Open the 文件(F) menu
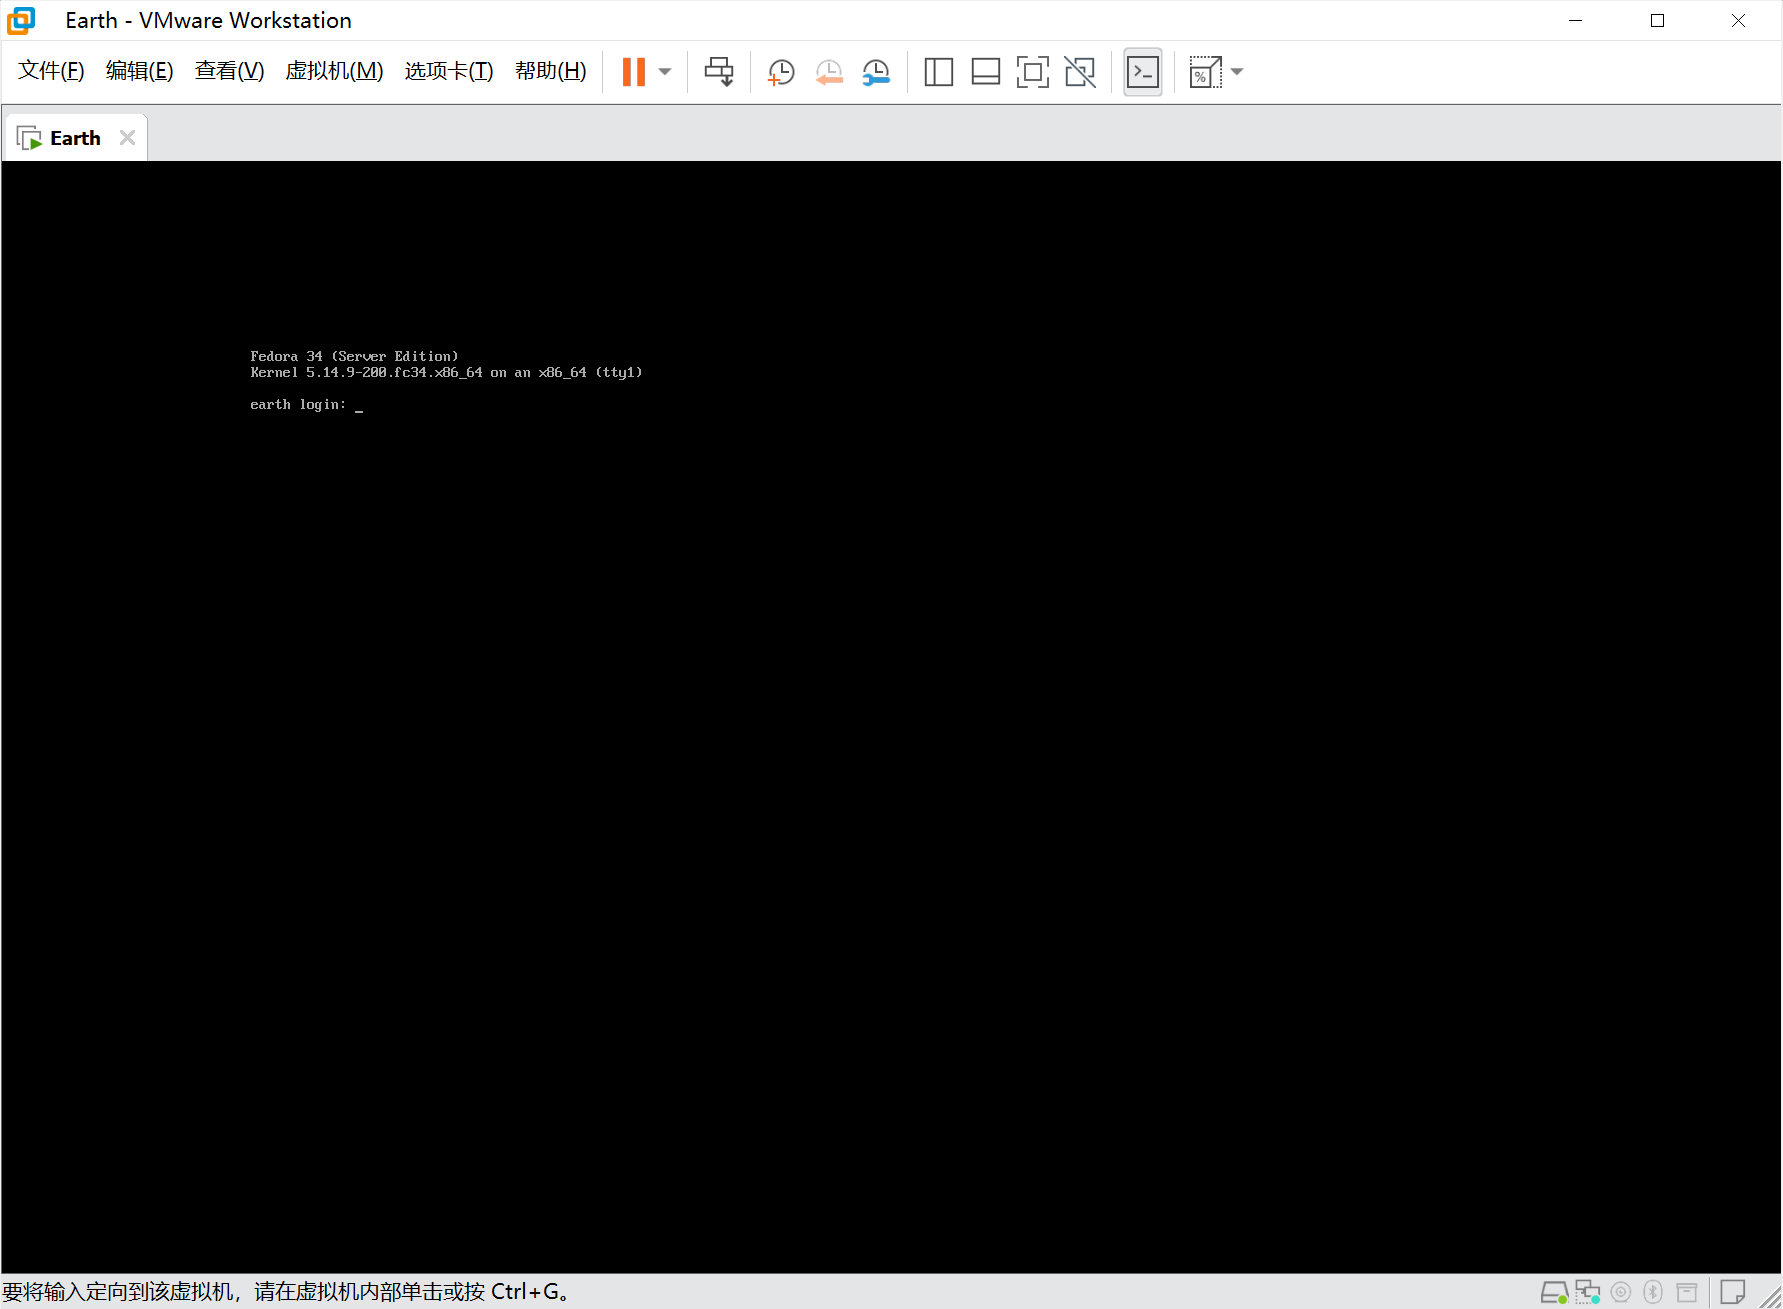Image resolution: width=1783 pixels, height=1309 pixels. (51, 71)
